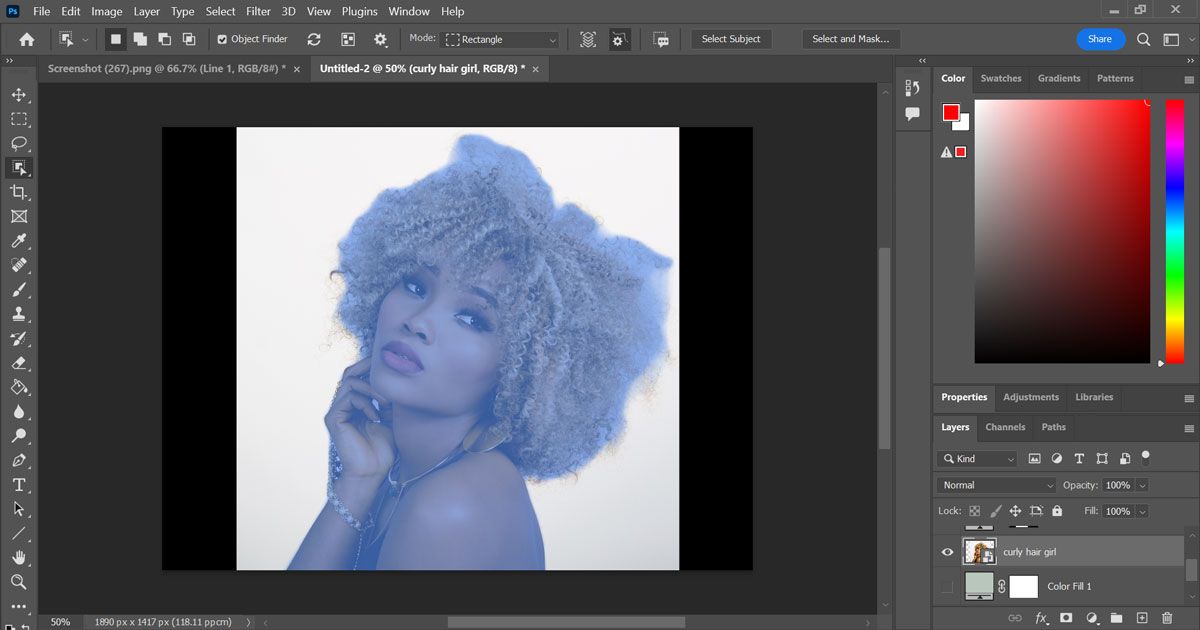This screenshot has width=1200, height=630.
Task: Open the tool preset picker arrow
Action: point(85,39)
